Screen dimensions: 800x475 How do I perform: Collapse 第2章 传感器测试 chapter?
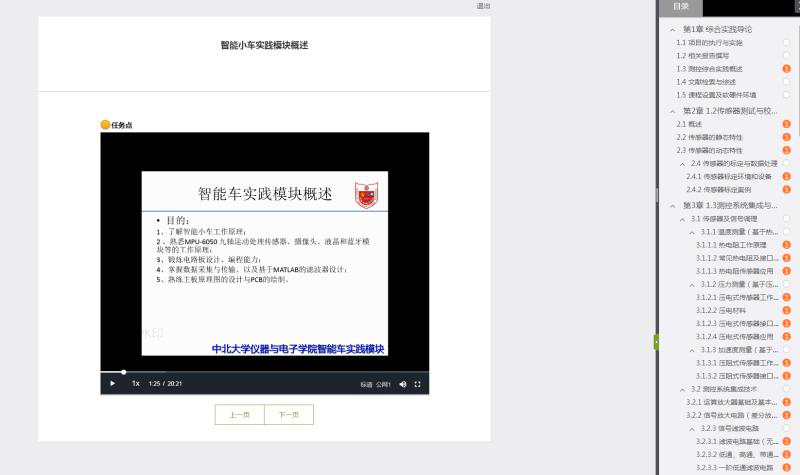(673, 111)
